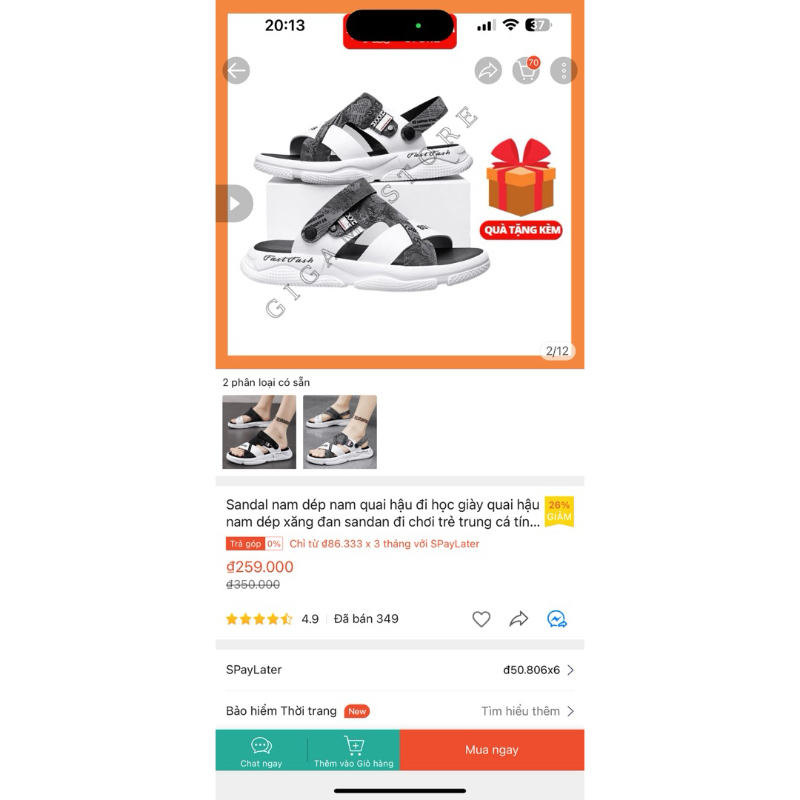Open the shopping cart with 70 items
The width and height of the screenshot is (800, 800).
526,70
